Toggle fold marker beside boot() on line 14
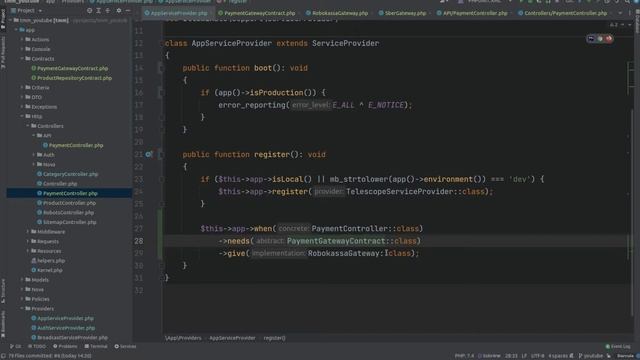This screenshot has height=360, width=640. coord(161,68)
